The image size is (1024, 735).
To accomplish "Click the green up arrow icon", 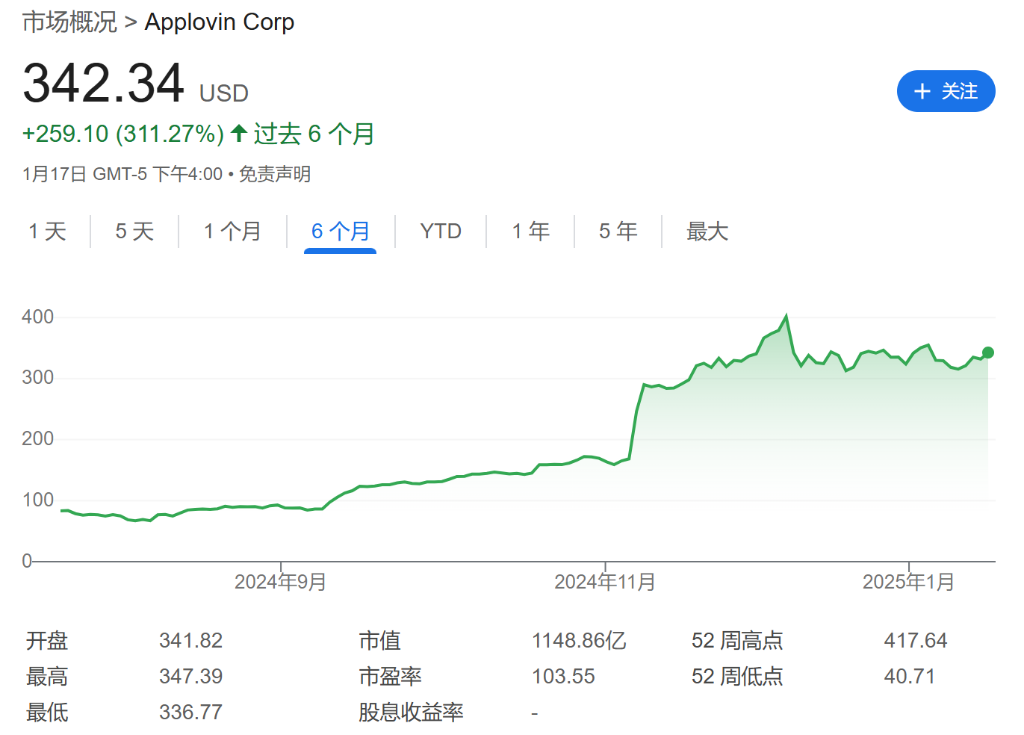I will point(239,133).
